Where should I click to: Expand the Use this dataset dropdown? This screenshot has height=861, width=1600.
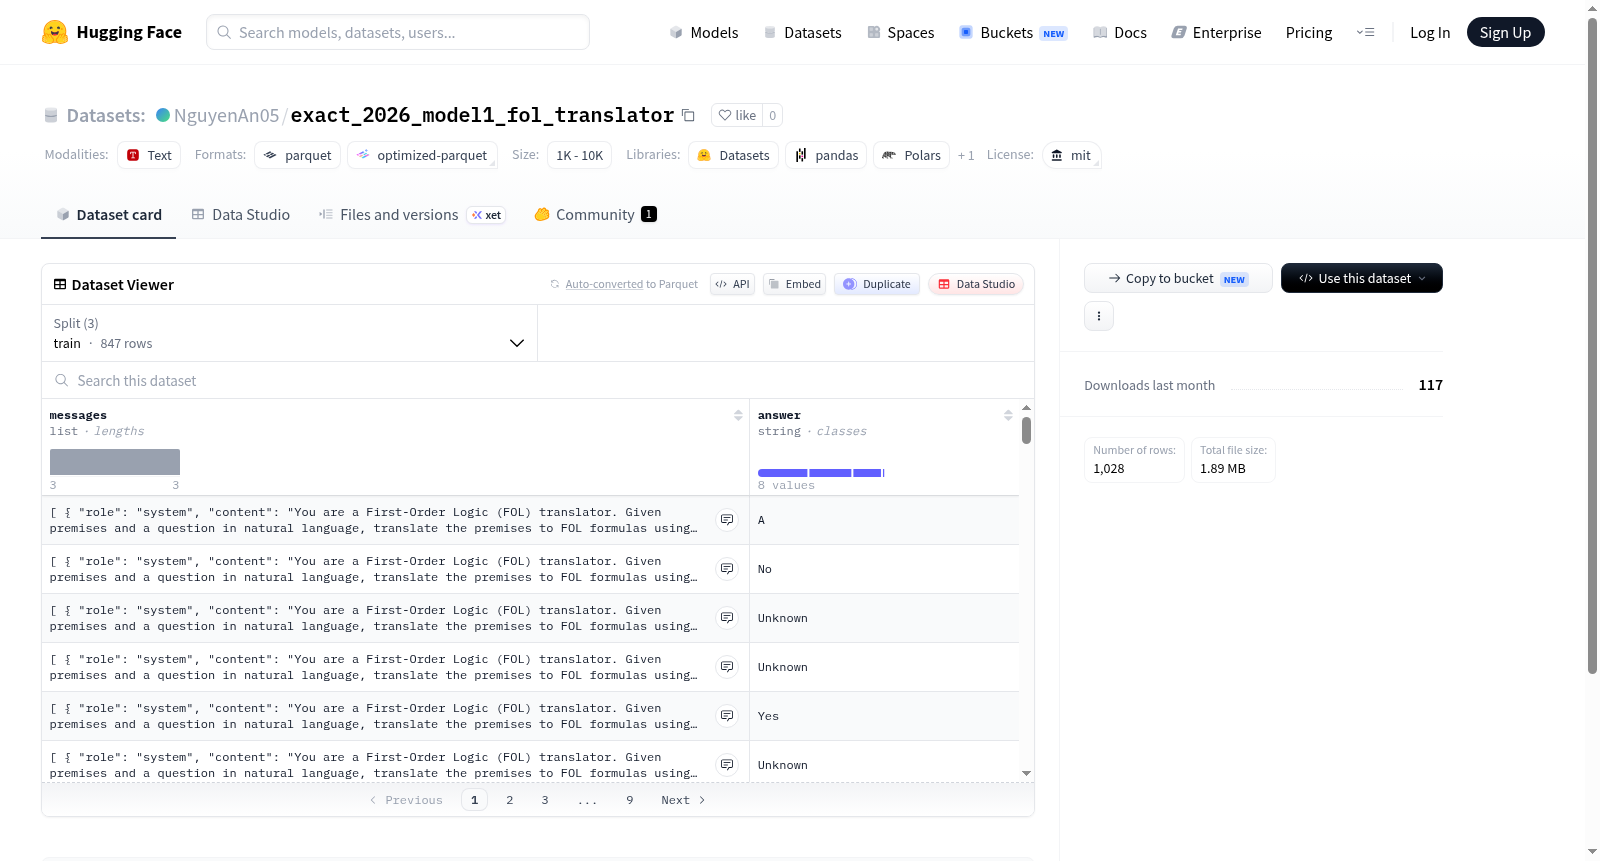[1362, 278]
